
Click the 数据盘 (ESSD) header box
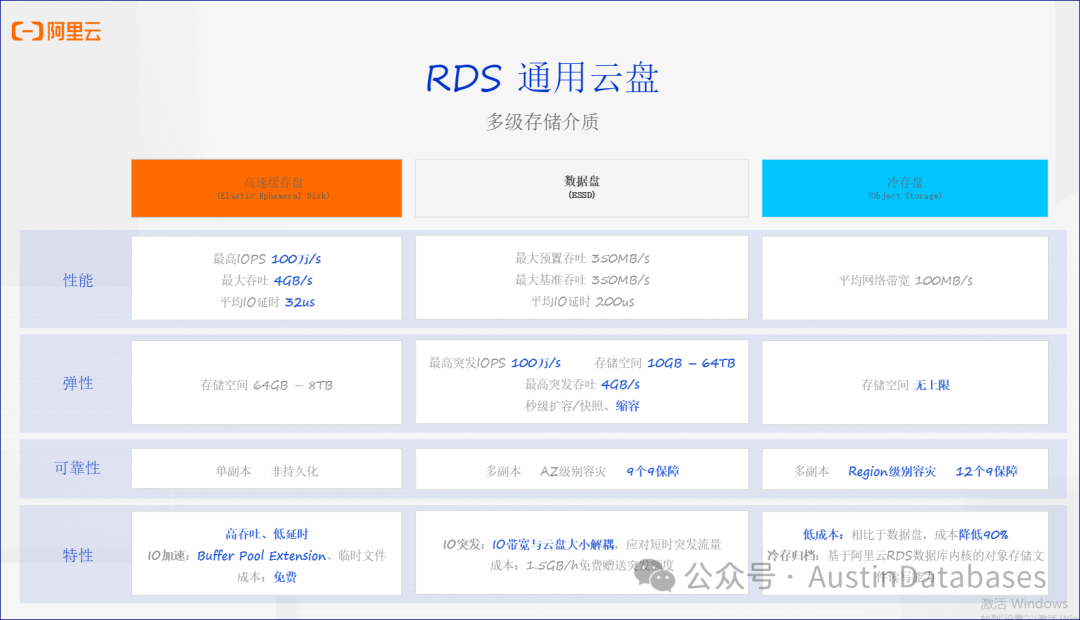(582, 188)
